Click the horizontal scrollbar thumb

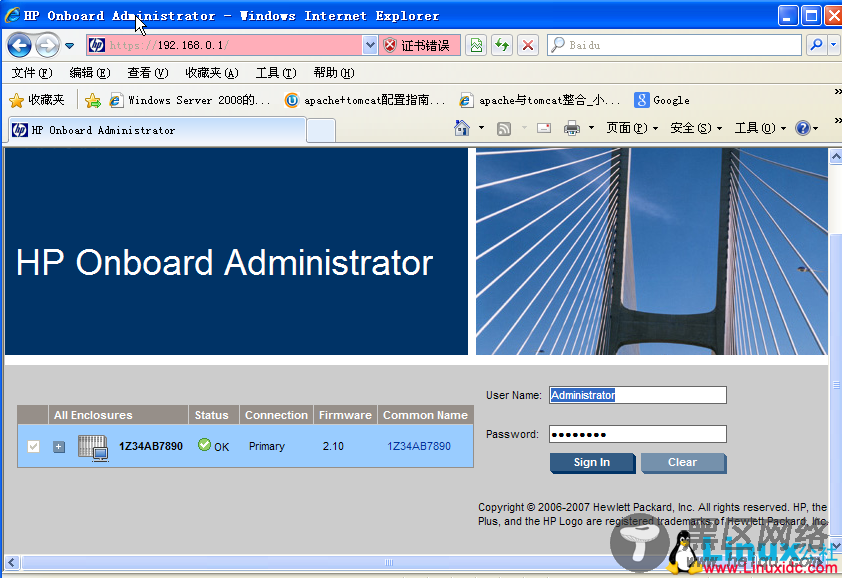click(x=389, y=562)
